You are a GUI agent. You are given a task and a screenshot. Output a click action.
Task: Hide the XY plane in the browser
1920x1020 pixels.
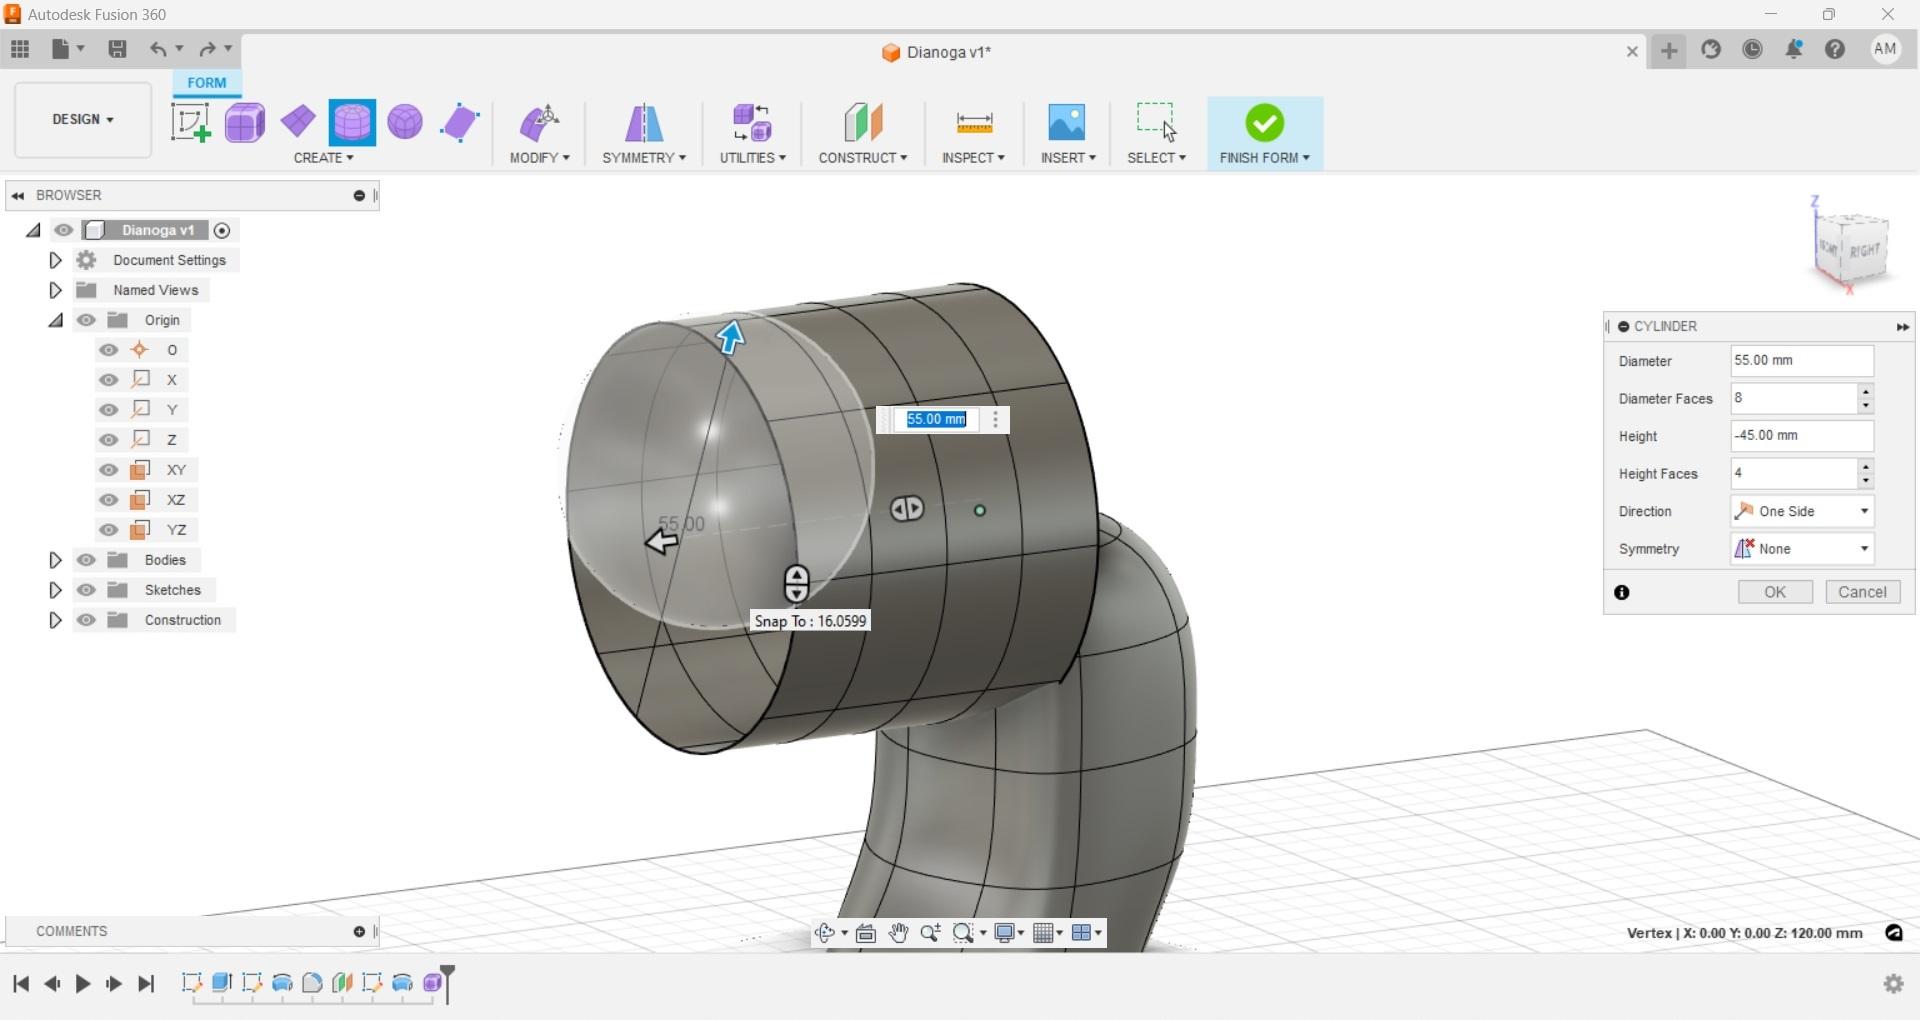pos(108,470)
